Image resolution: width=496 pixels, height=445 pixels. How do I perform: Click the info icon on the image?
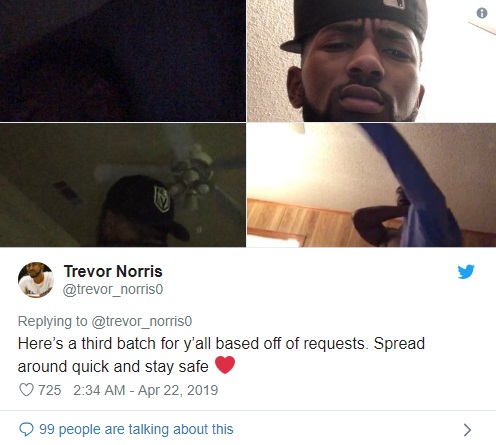tap(482, 13)
